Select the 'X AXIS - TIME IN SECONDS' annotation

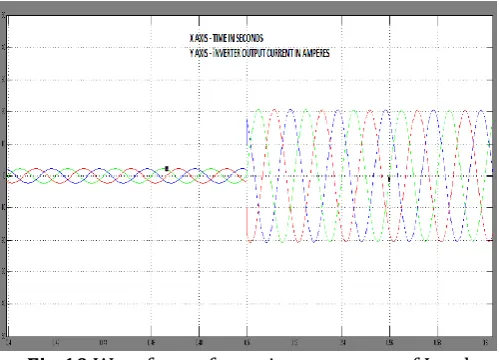coord(226,38)
